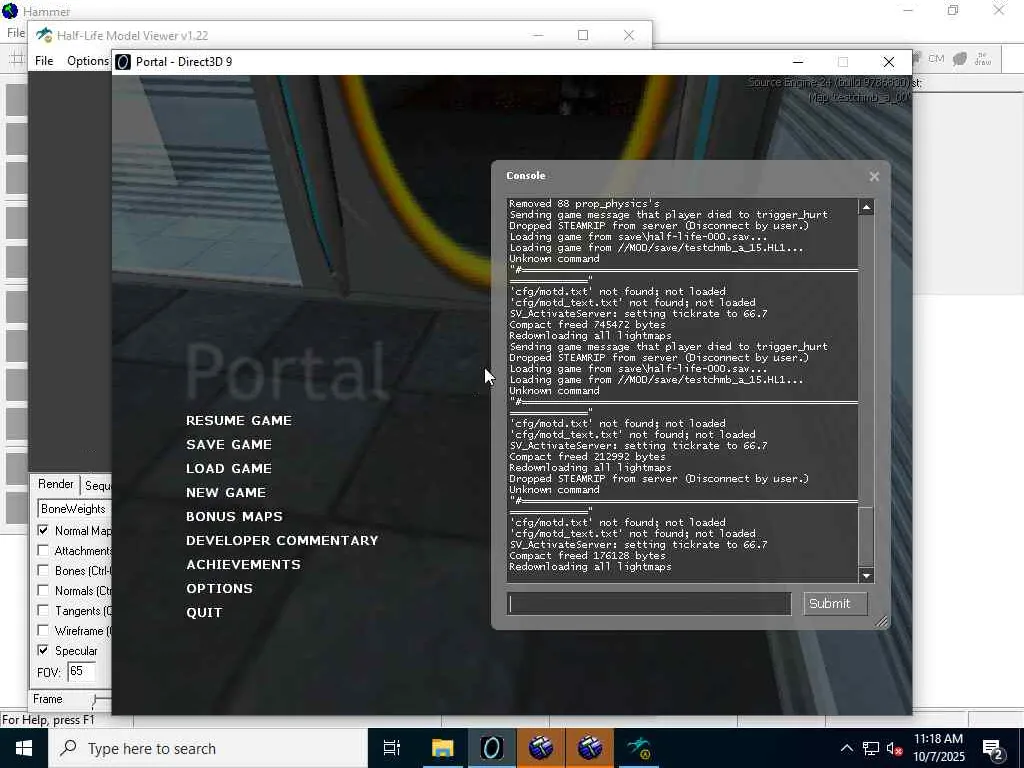
Task: Enable the Wireframe checkbox
Action: point(43,631)
